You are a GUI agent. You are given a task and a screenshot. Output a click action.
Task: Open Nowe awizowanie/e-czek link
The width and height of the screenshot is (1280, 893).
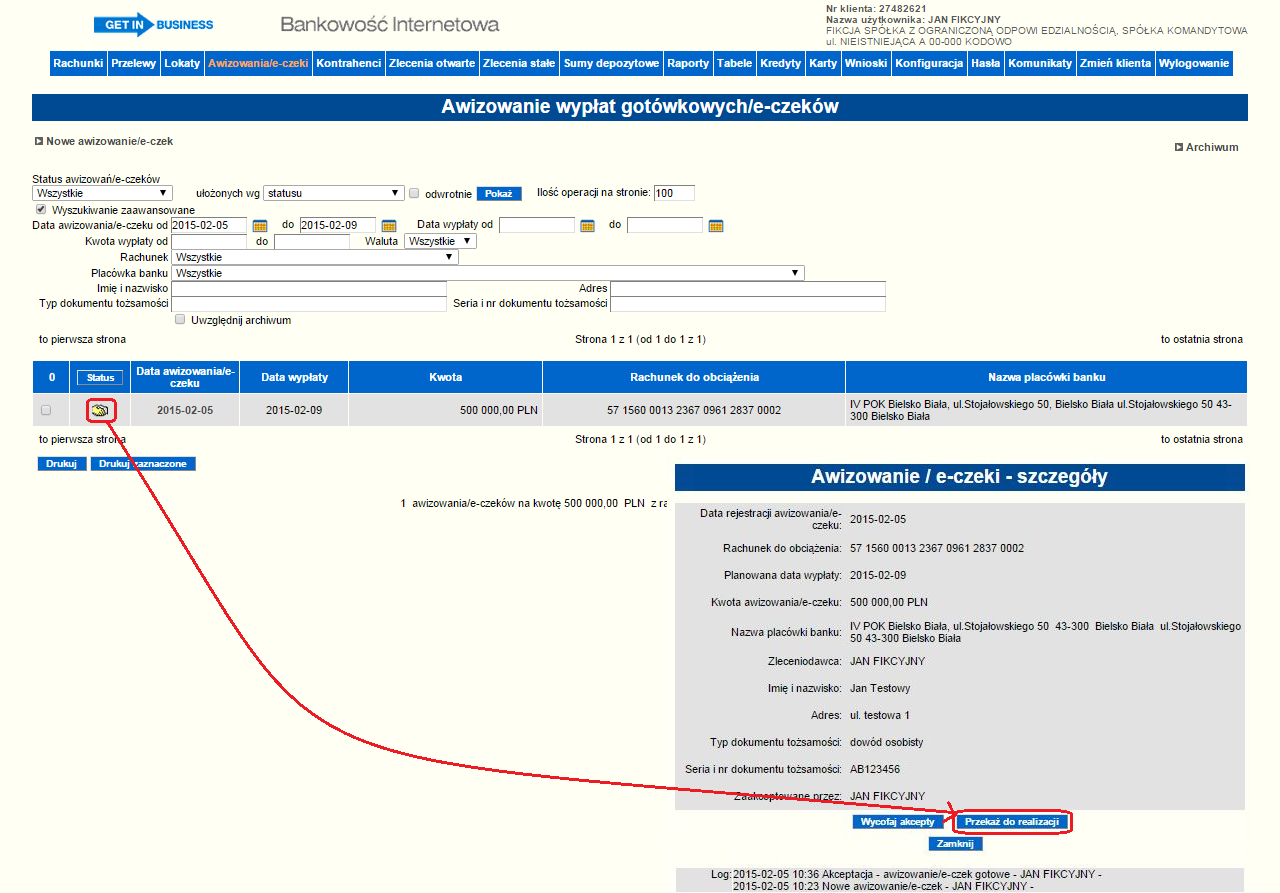coord(109,142)
